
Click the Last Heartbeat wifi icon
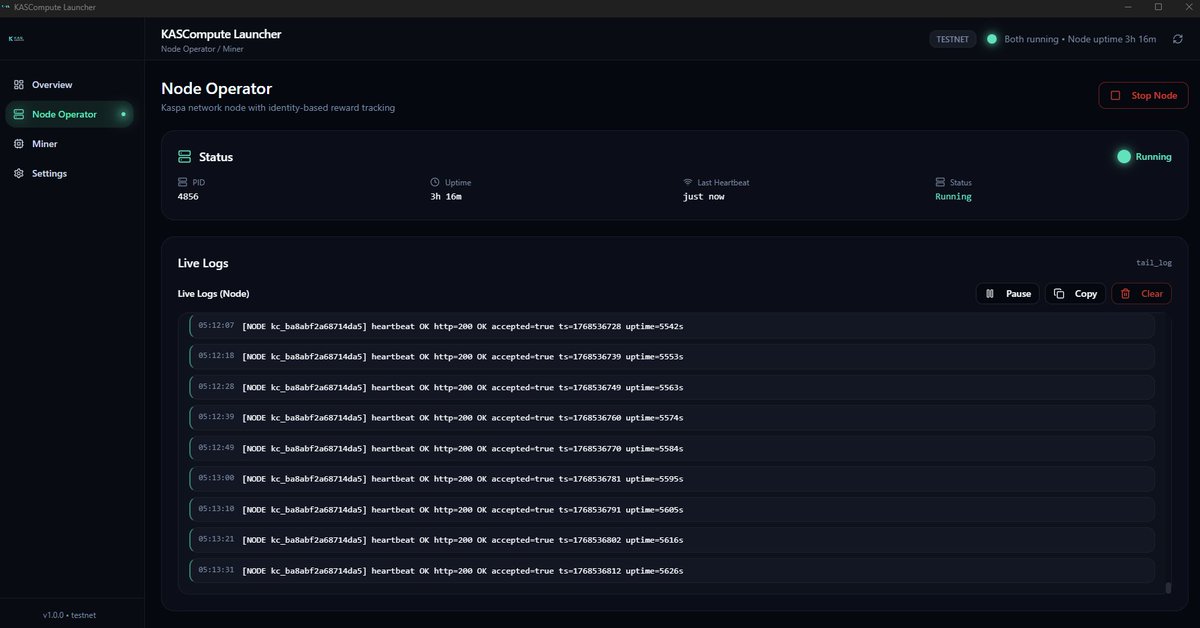pyautogui.click(x=688, y=183)
